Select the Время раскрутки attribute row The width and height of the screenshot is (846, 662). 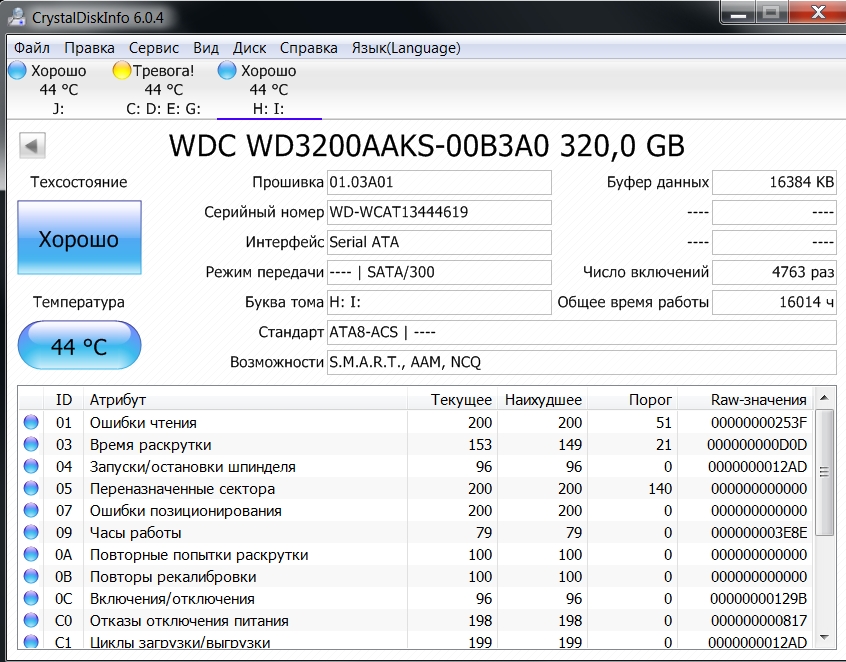tap(417, 445)
